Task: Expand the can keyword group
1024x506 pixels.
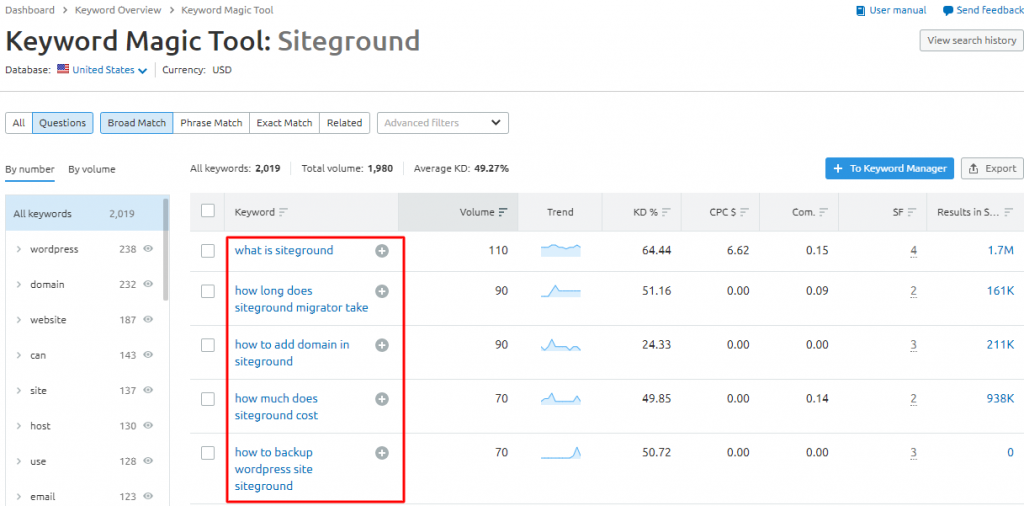Action: tap(19, 355)
